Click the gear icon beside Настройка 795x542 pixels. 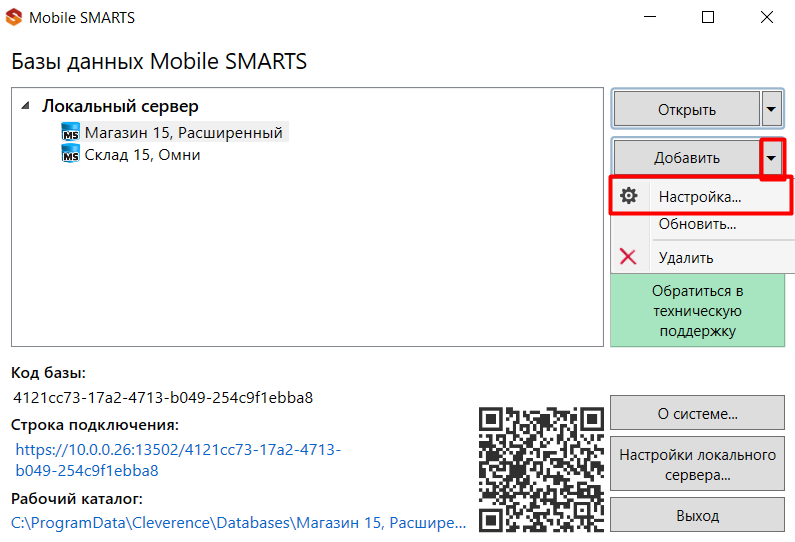[629, 196]
